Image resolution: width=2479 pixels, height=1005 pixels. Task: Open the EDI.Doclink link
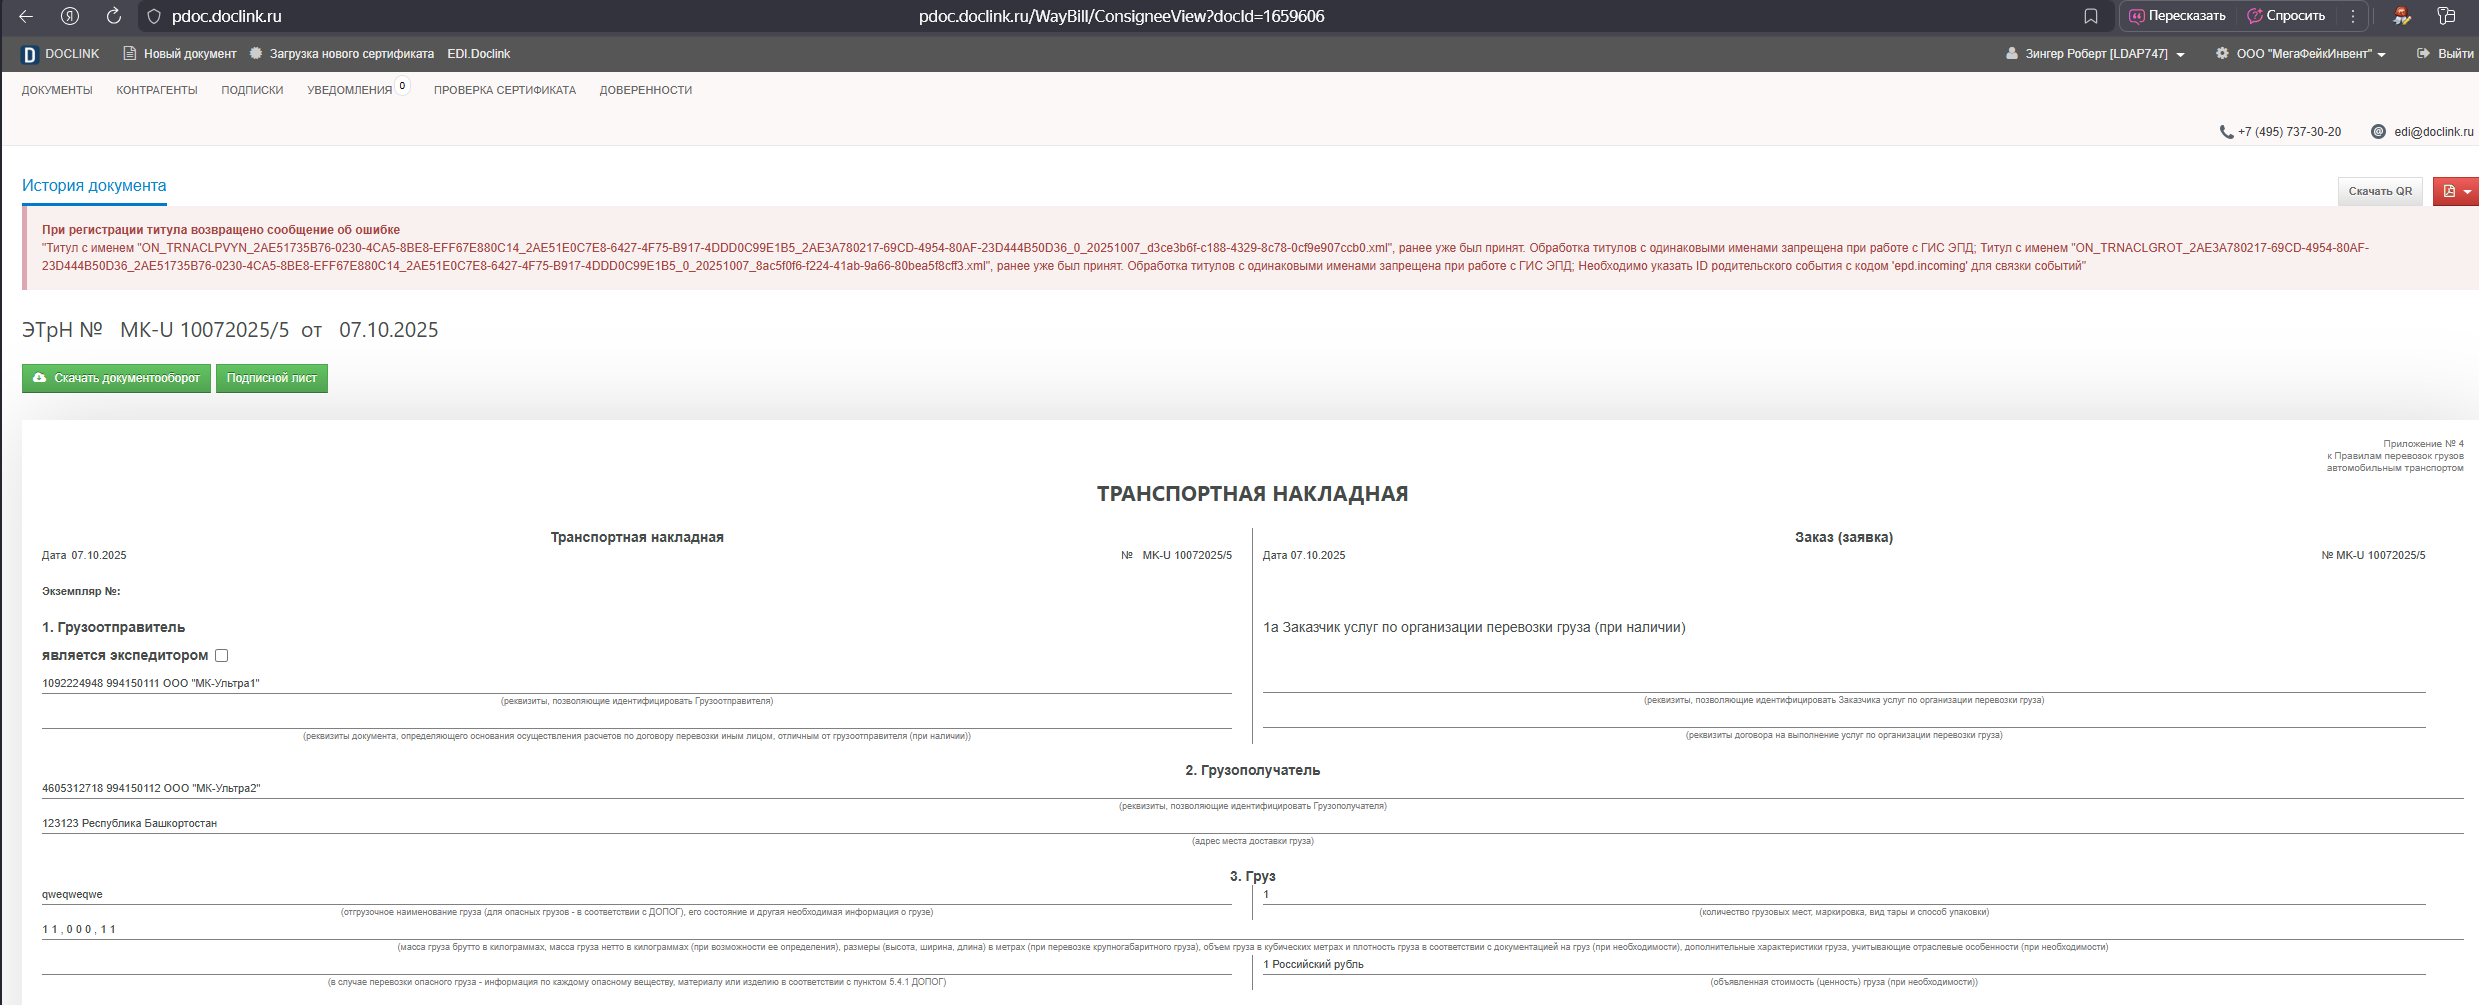[479, 54]
